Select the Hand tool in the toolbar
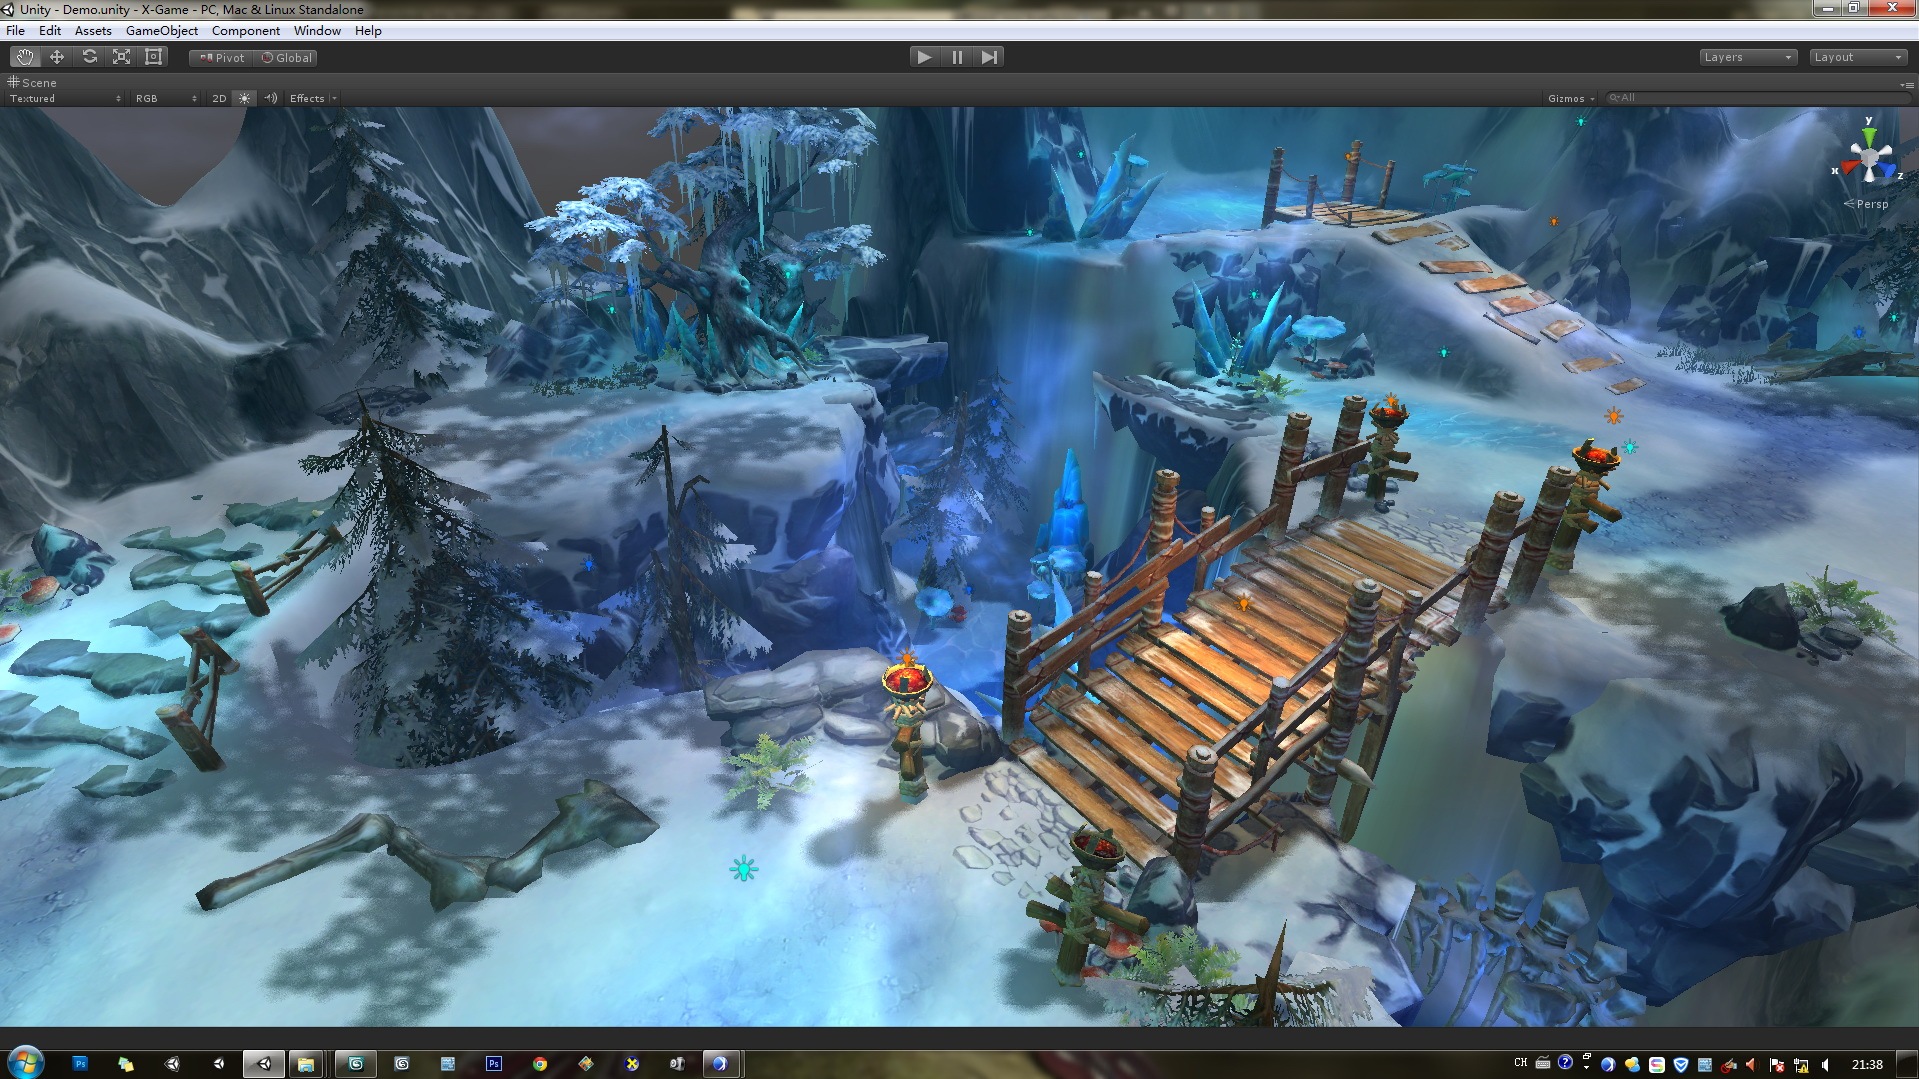 [x=25, y=57]
